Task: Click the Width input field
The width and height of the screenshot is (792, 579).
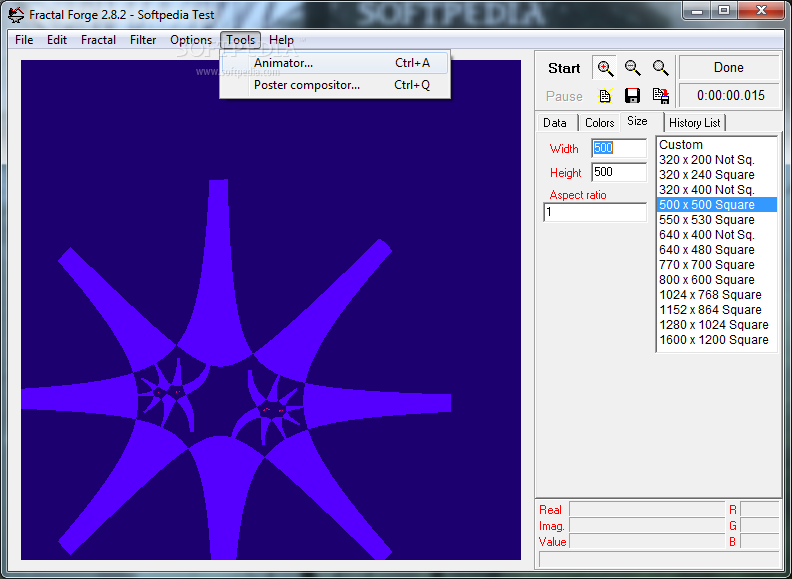Action: pyautogui.click(x=619, y=148)
